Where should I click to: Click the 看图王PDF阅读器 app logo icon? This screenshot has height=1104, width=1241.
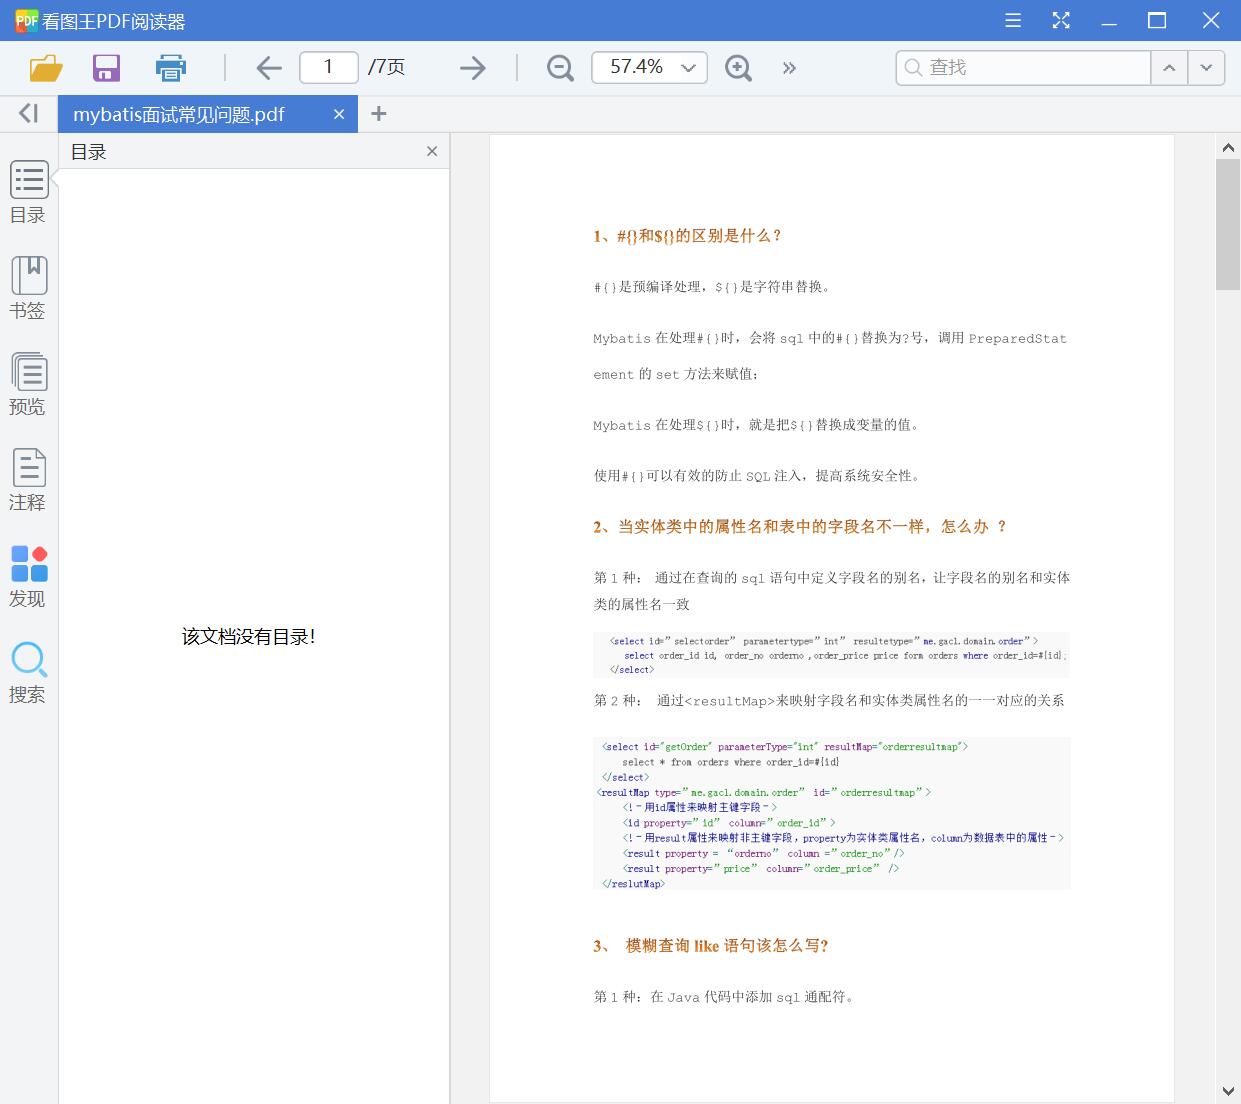click(26, 21)
